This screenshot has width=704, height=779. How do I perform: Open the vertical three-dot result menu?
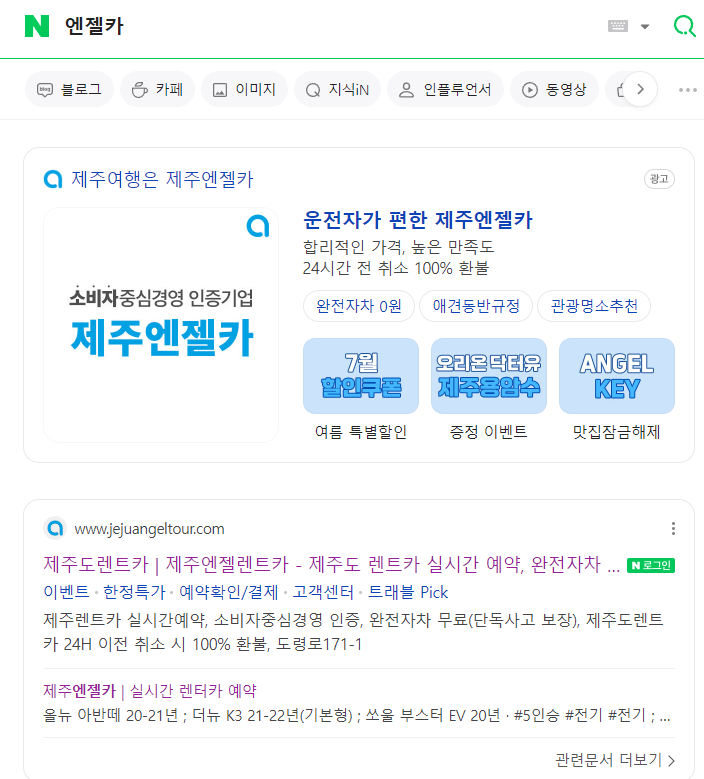click(x=673, y=528)
